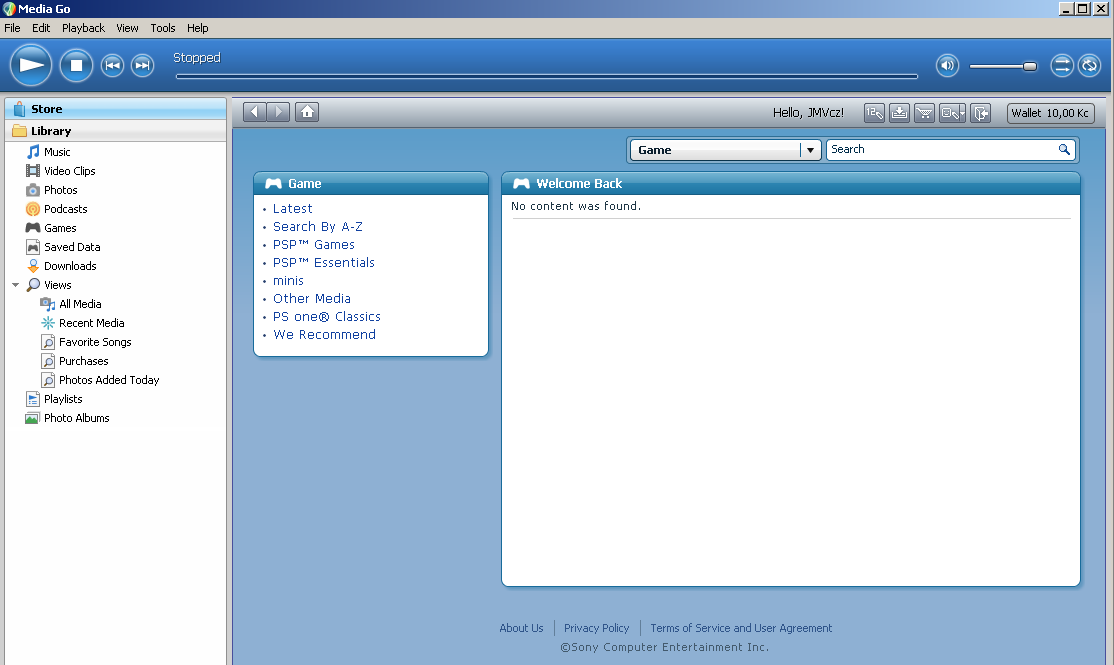Open Games in the library
The width and height of the screenshot is (1114, 665).
click(x=60, y=228)
